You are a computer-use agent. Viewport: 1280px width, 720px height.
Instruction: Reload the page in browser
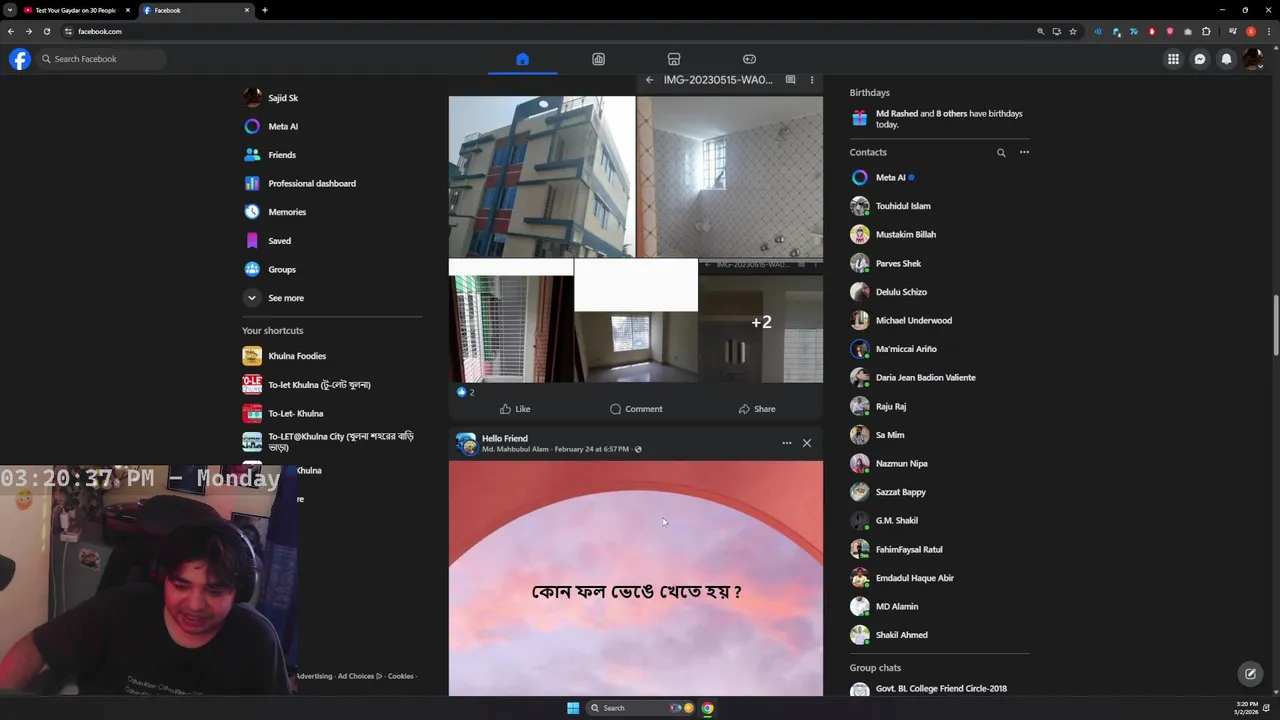(x=46, y=31)
